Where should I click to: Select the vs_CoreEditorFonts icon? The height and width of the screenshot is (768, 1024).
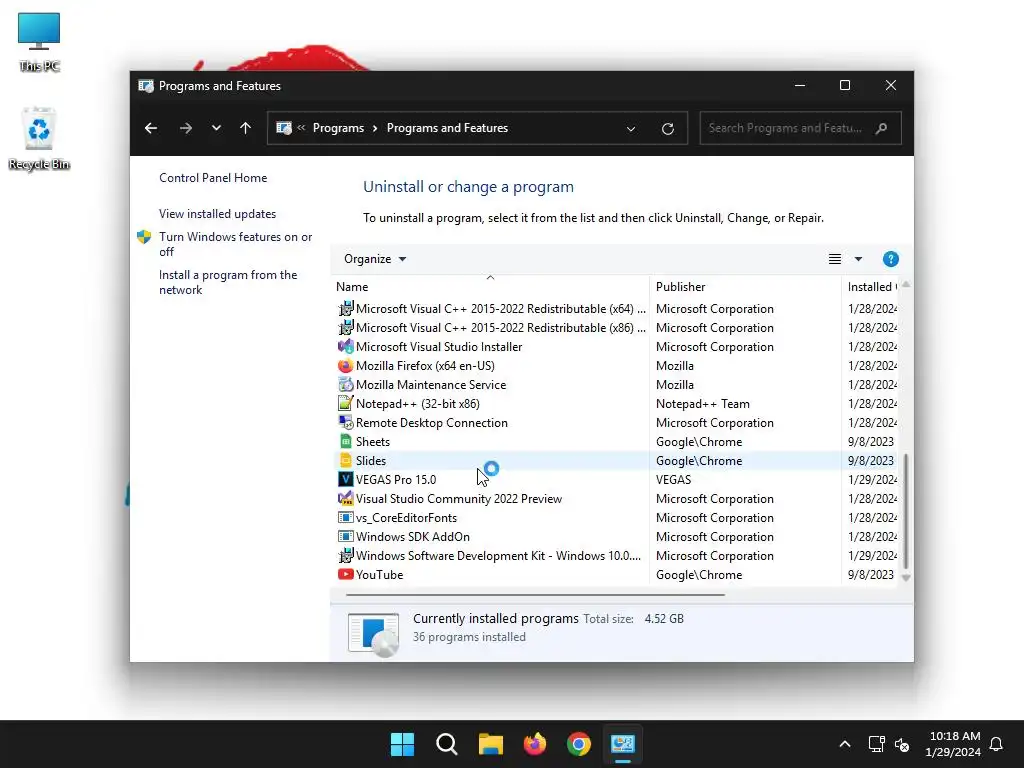click(345, 517)
